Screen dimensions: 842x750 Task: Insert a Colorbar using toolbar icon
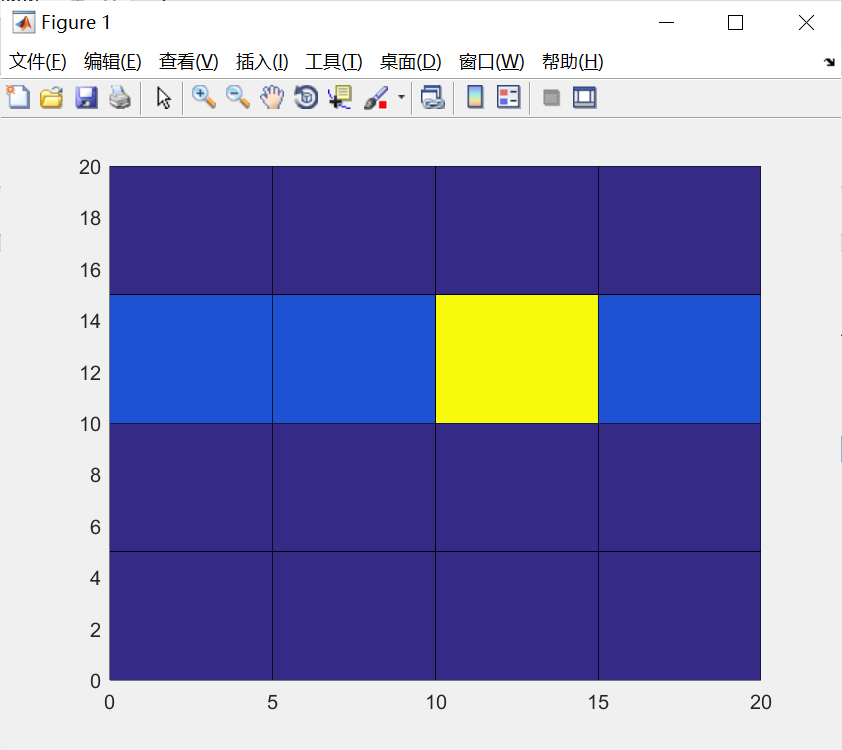[475, 98]
